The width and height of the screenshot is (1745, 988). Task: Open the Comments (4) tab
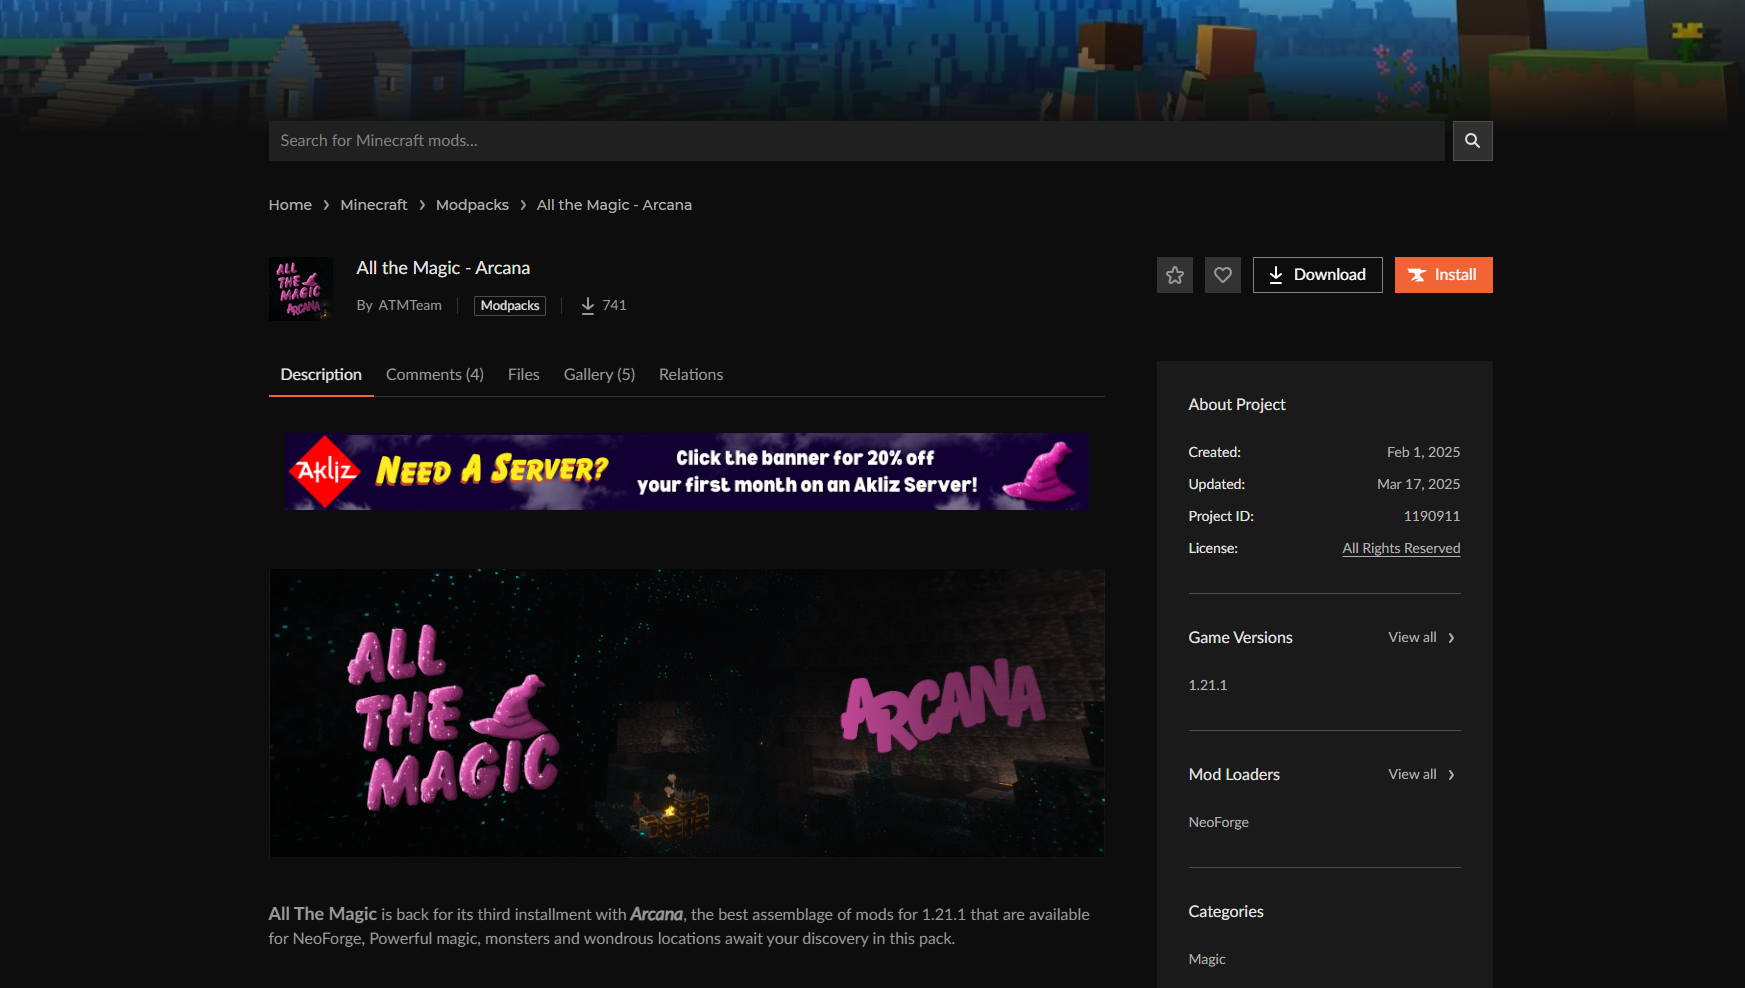[434, 374]
